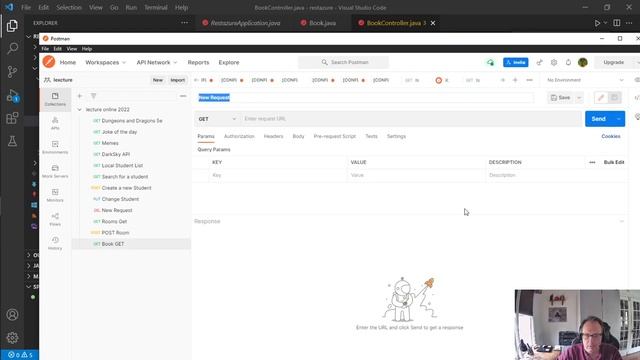This screenshot has width=640, height=360.
Task: Open the VS Code Terminal menu
Action: (156, 7)
